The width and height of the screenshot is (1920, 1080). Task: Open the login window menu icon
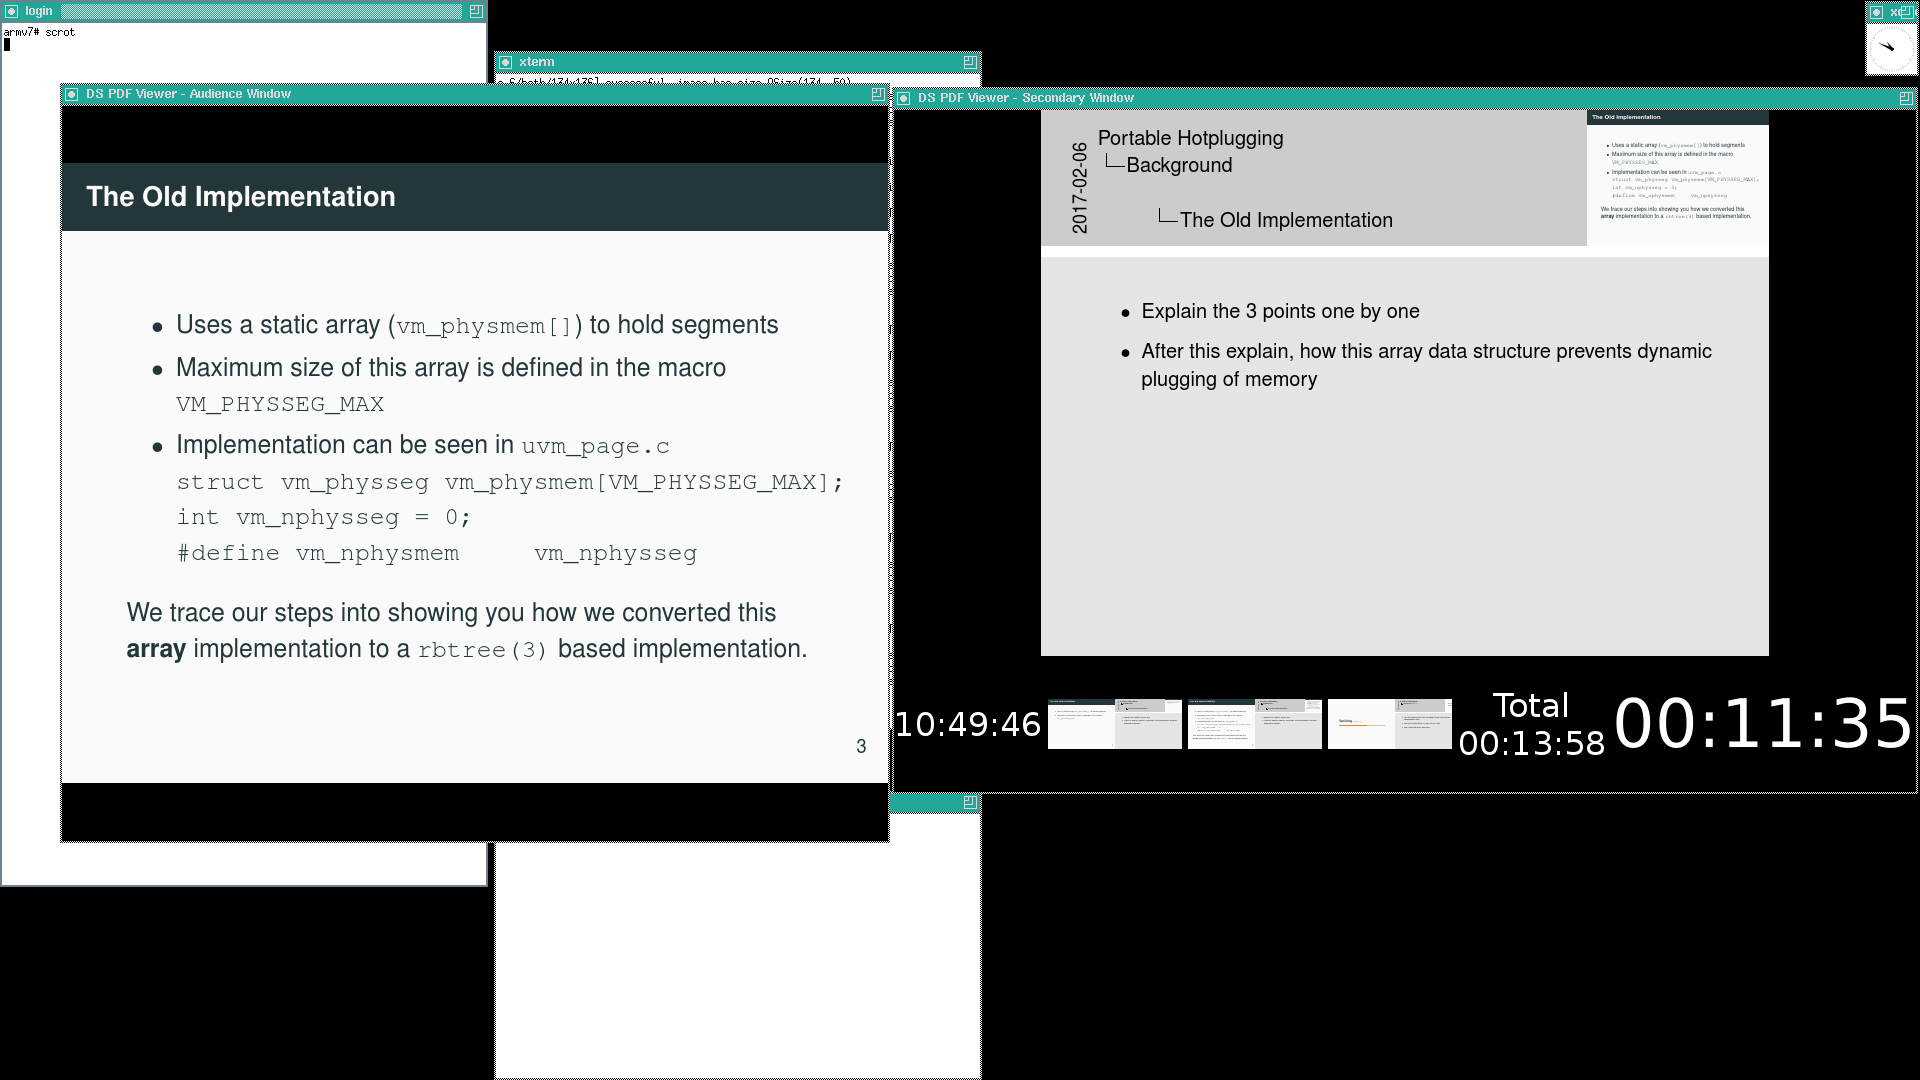click(x=12, y=11)
